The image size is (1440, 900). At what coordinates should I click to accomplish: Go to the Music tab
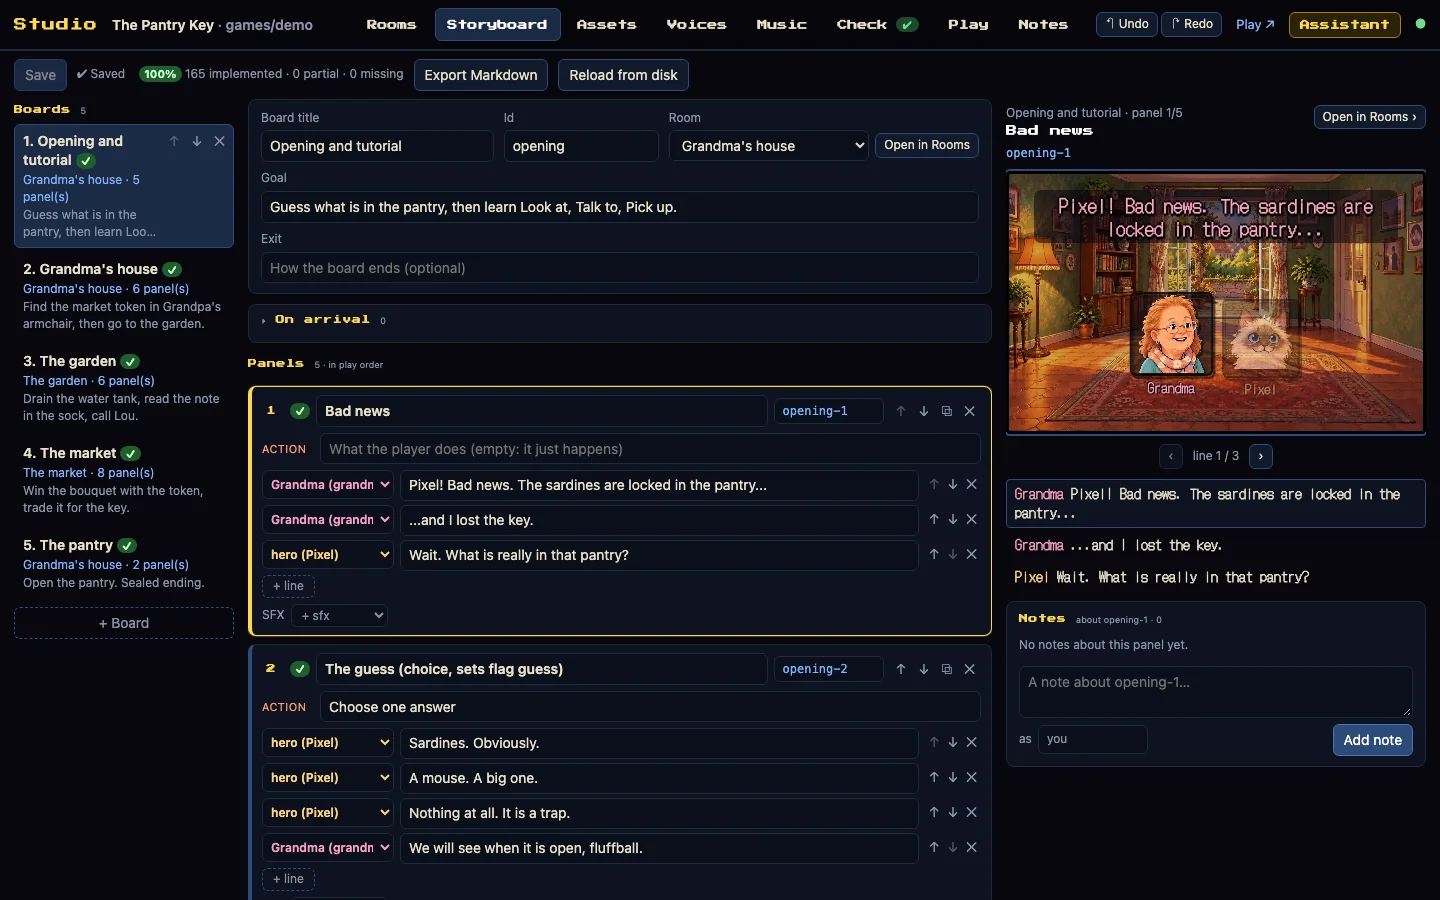(x=781, y=24)
